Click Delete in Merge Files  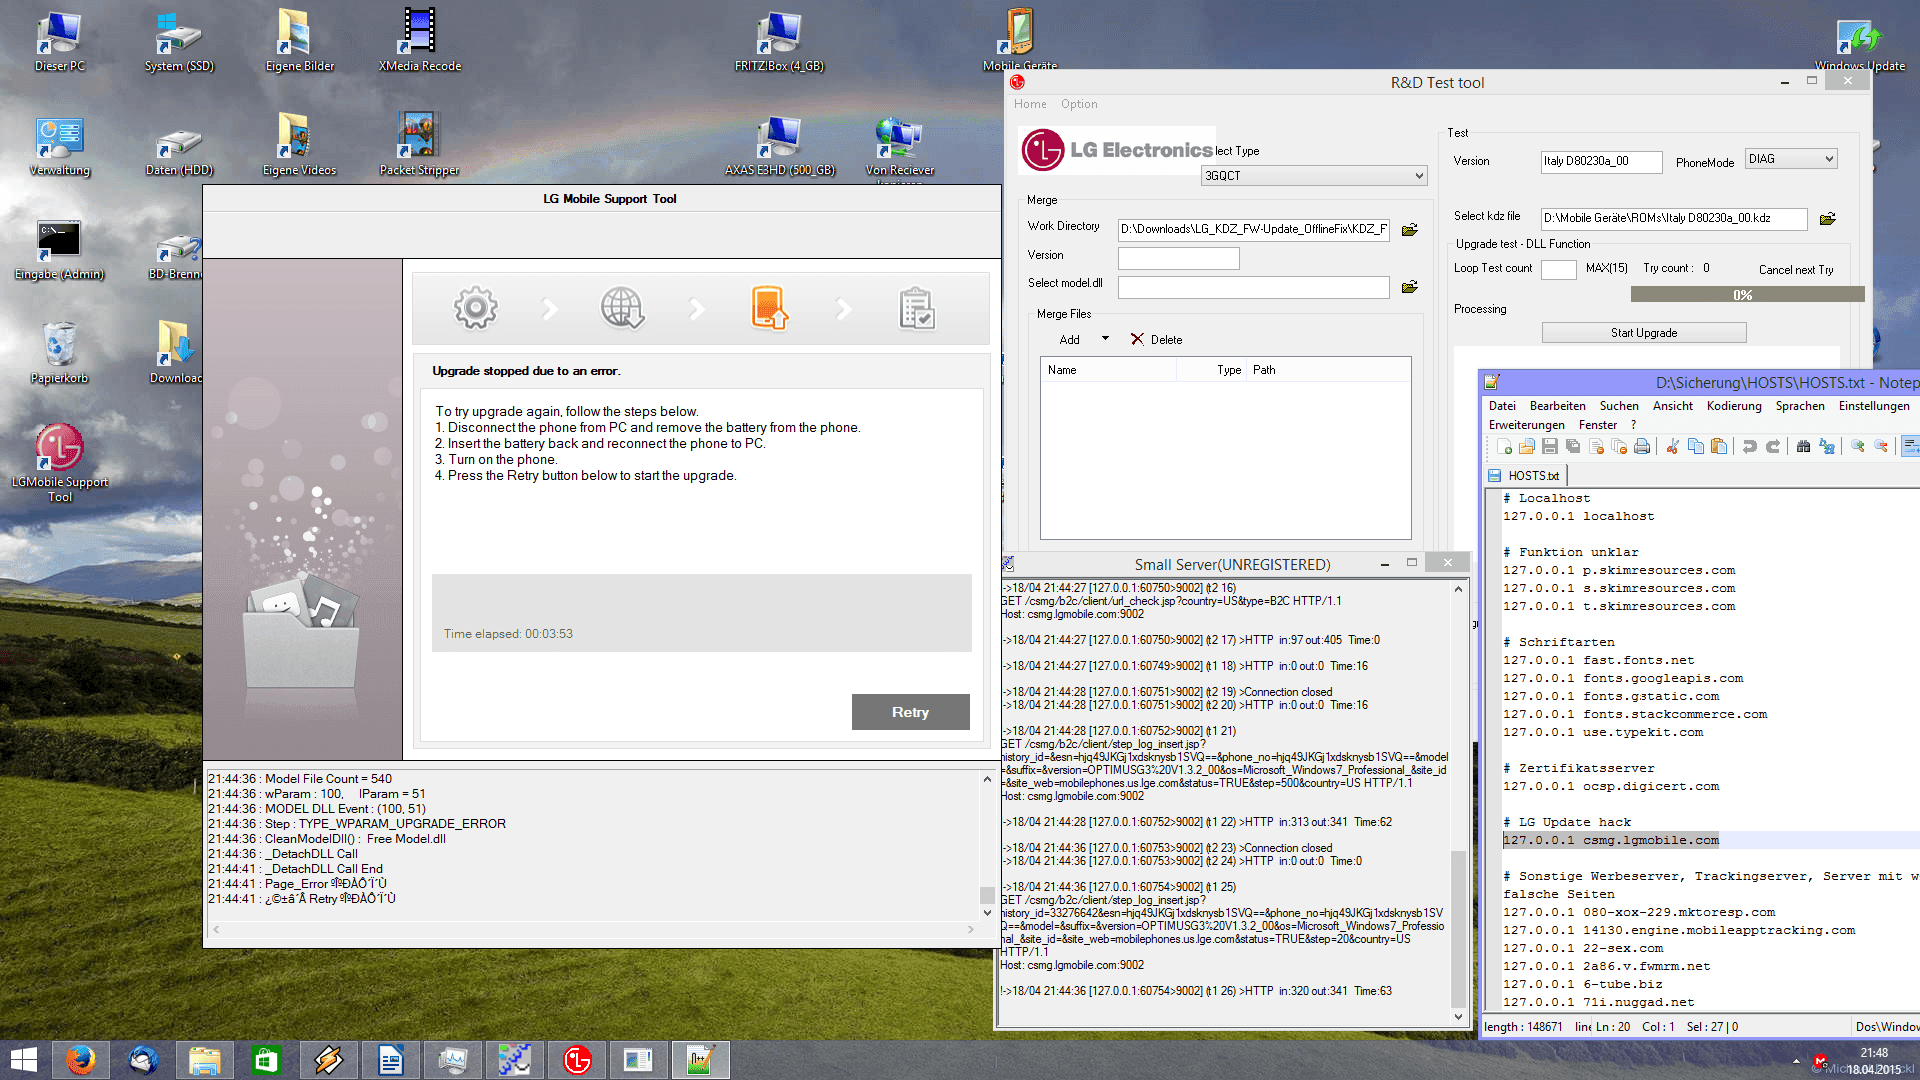tap(1157, 340)
